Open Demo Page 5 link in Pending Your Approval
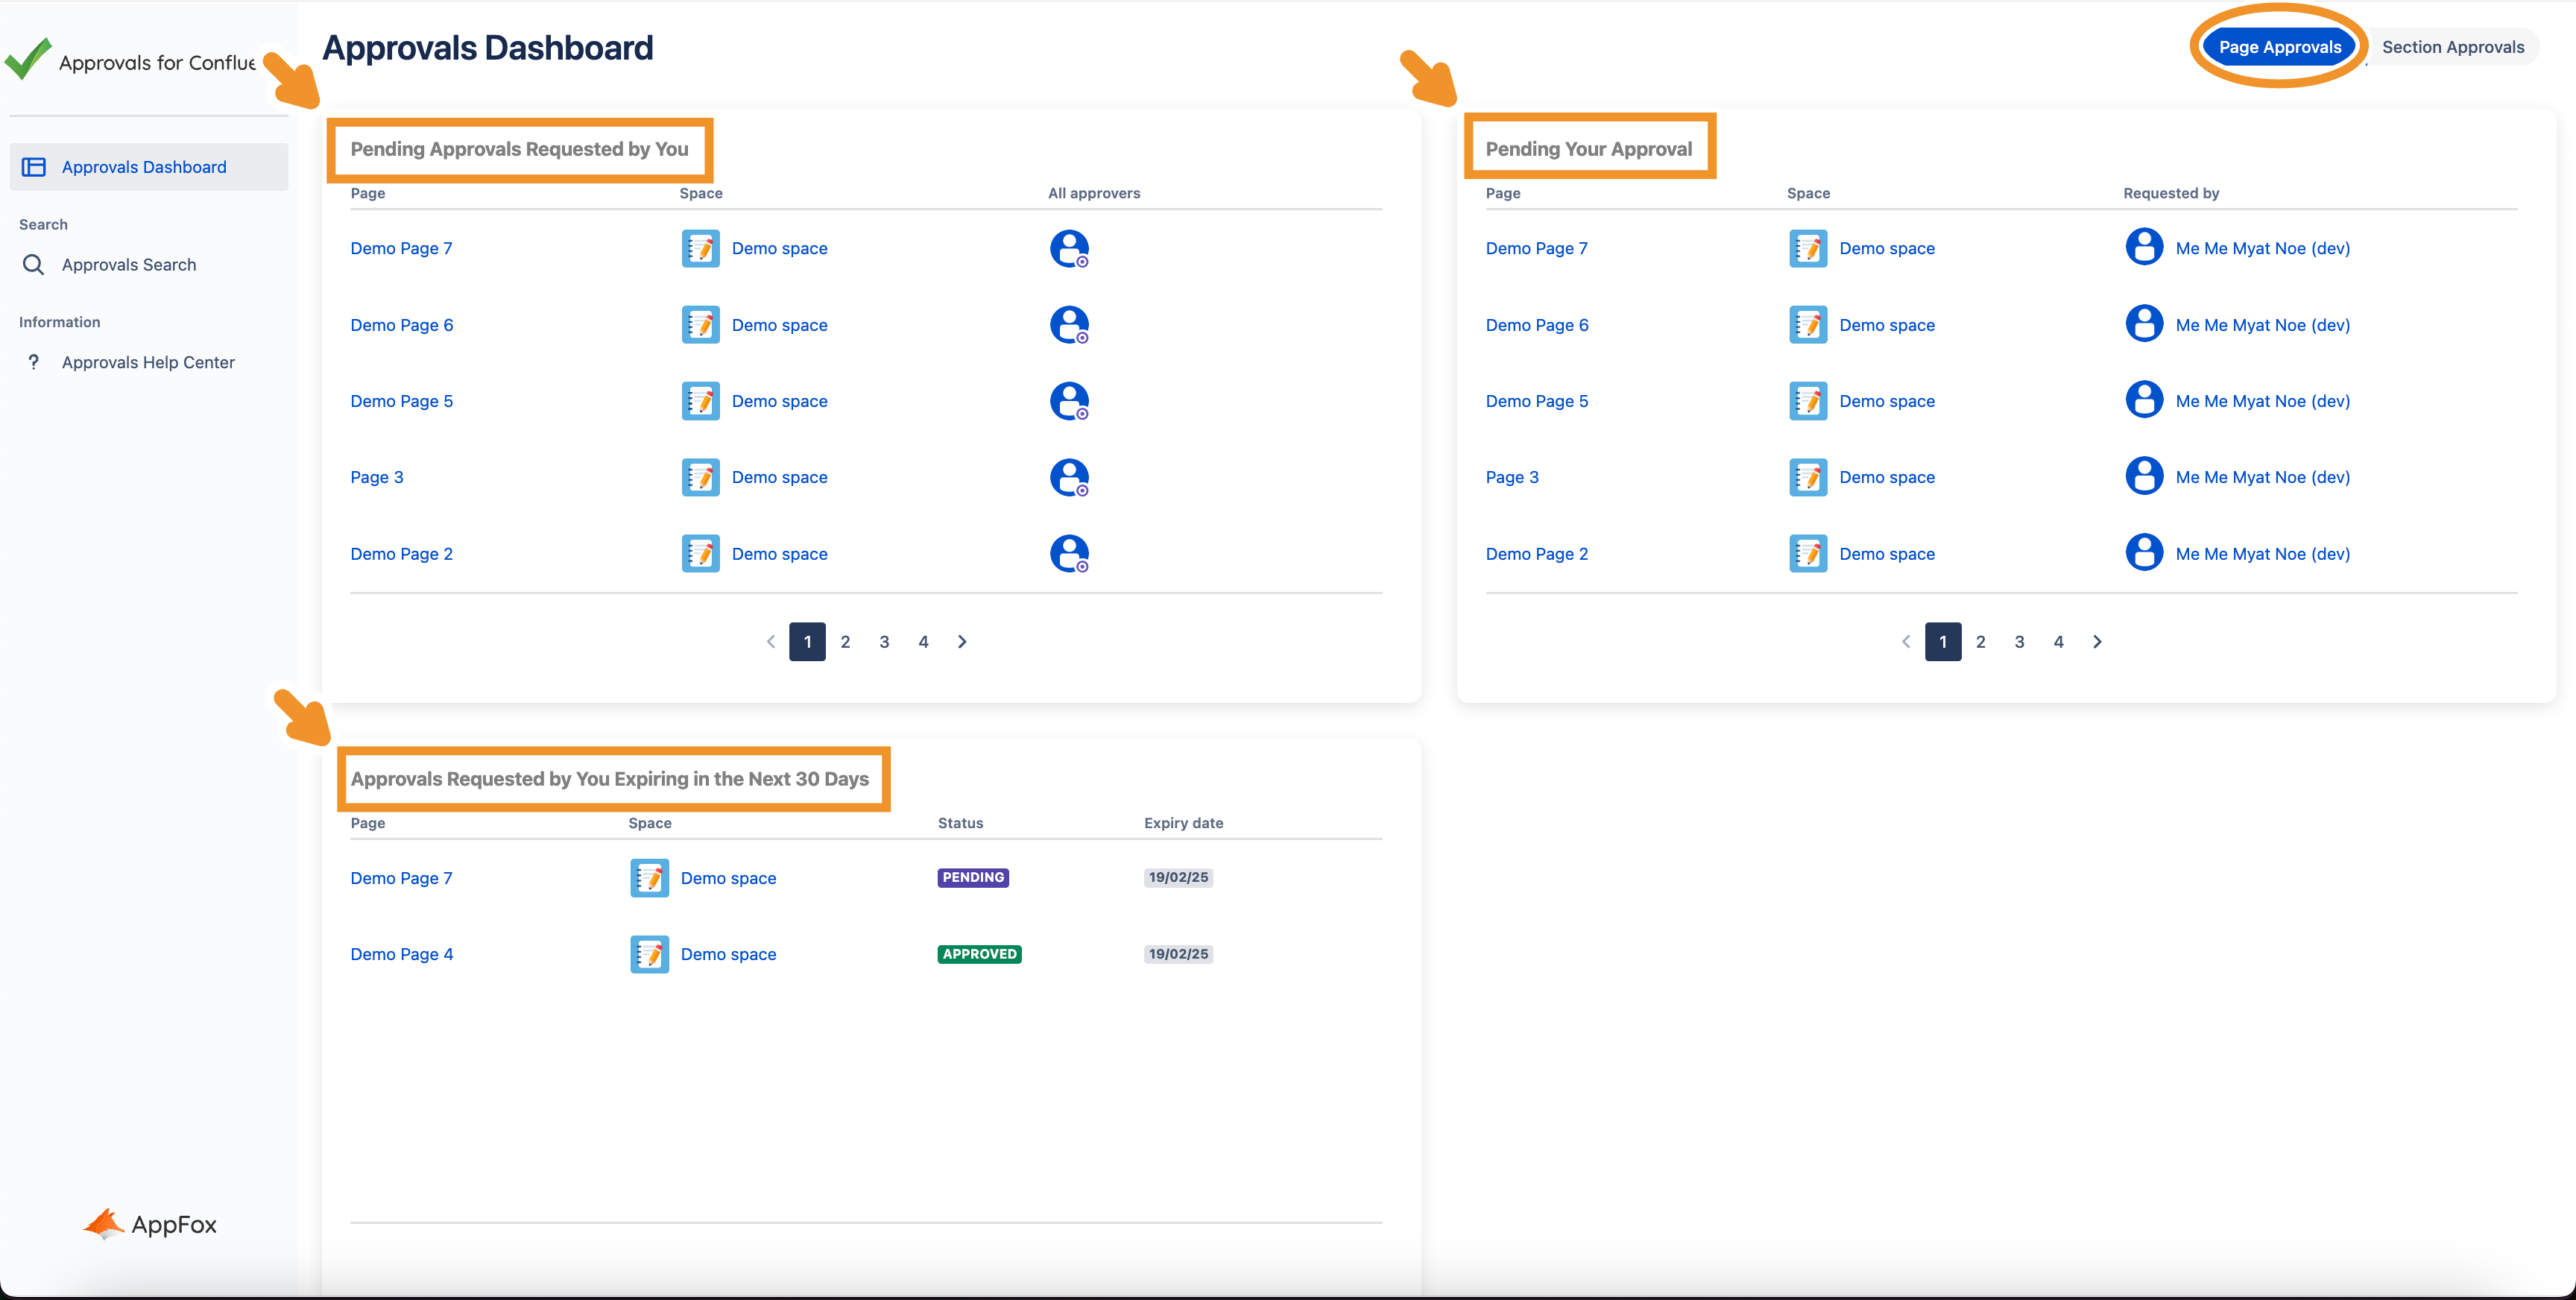 point(1536,401)
